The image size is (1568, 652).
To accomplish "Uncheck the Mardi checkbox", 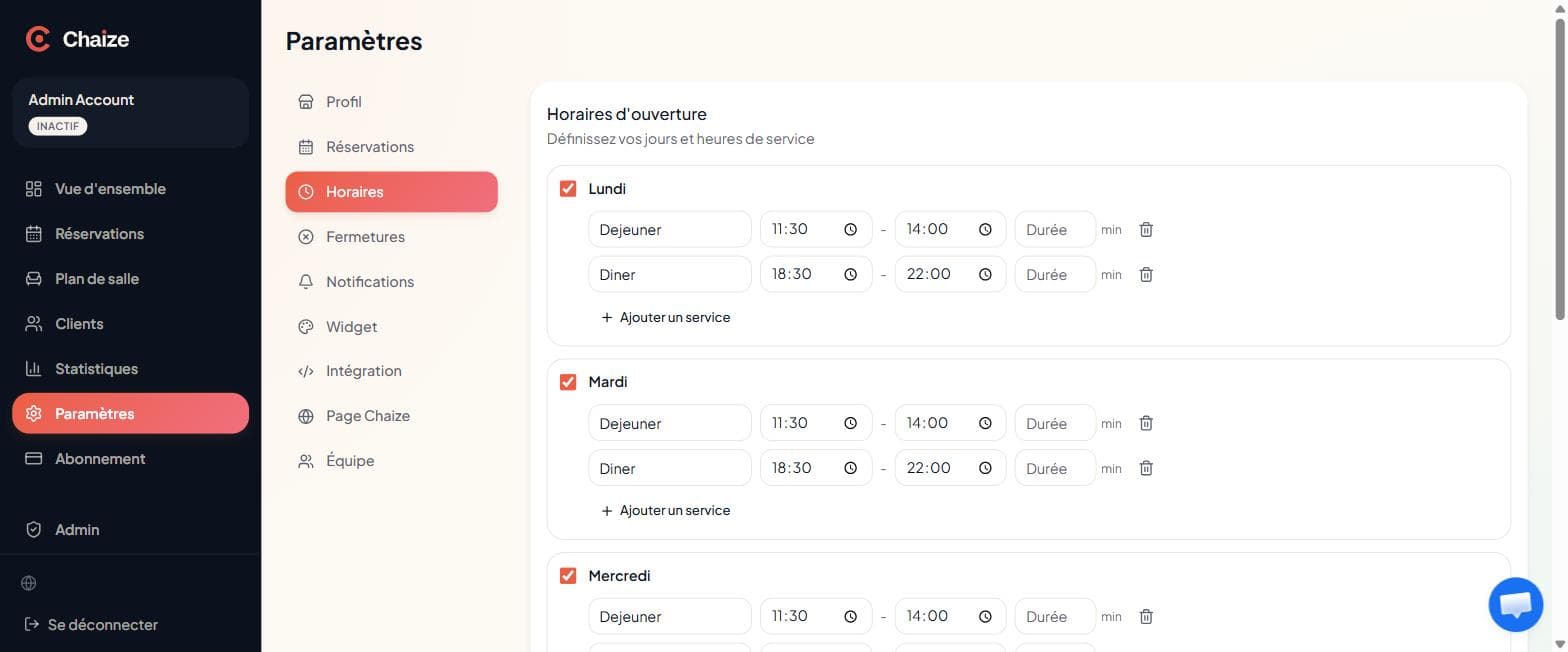I will coord(568,382).
